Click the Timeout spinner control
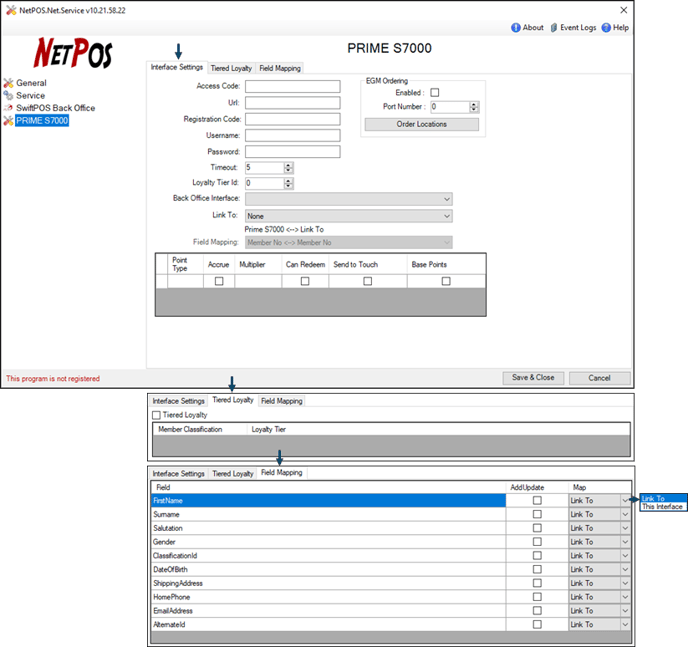The height and width of the screenshot is (647, 688). click(288, 168)
